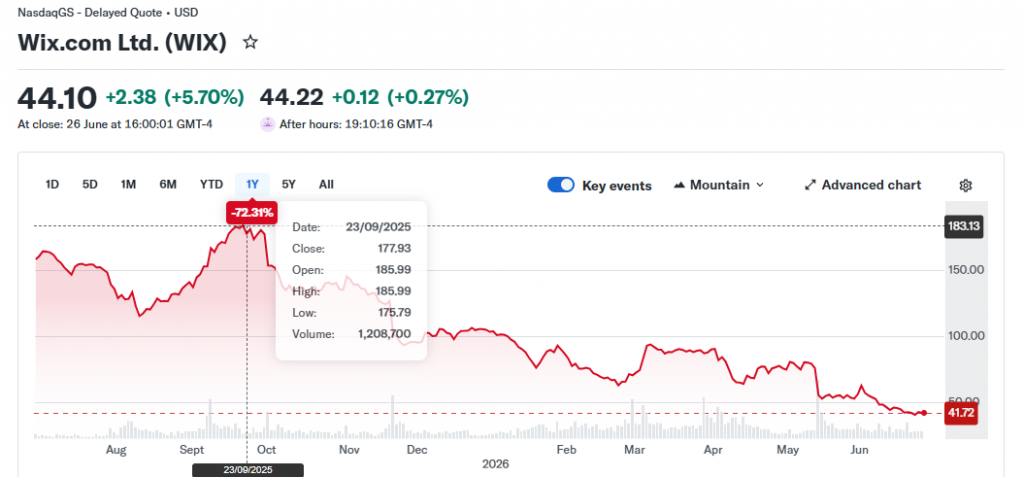The height and width of the screenshot is (477, 1024).
Task: Click the Mountain chart type icon
Action: pyautogui.click(x=679, y=185)
